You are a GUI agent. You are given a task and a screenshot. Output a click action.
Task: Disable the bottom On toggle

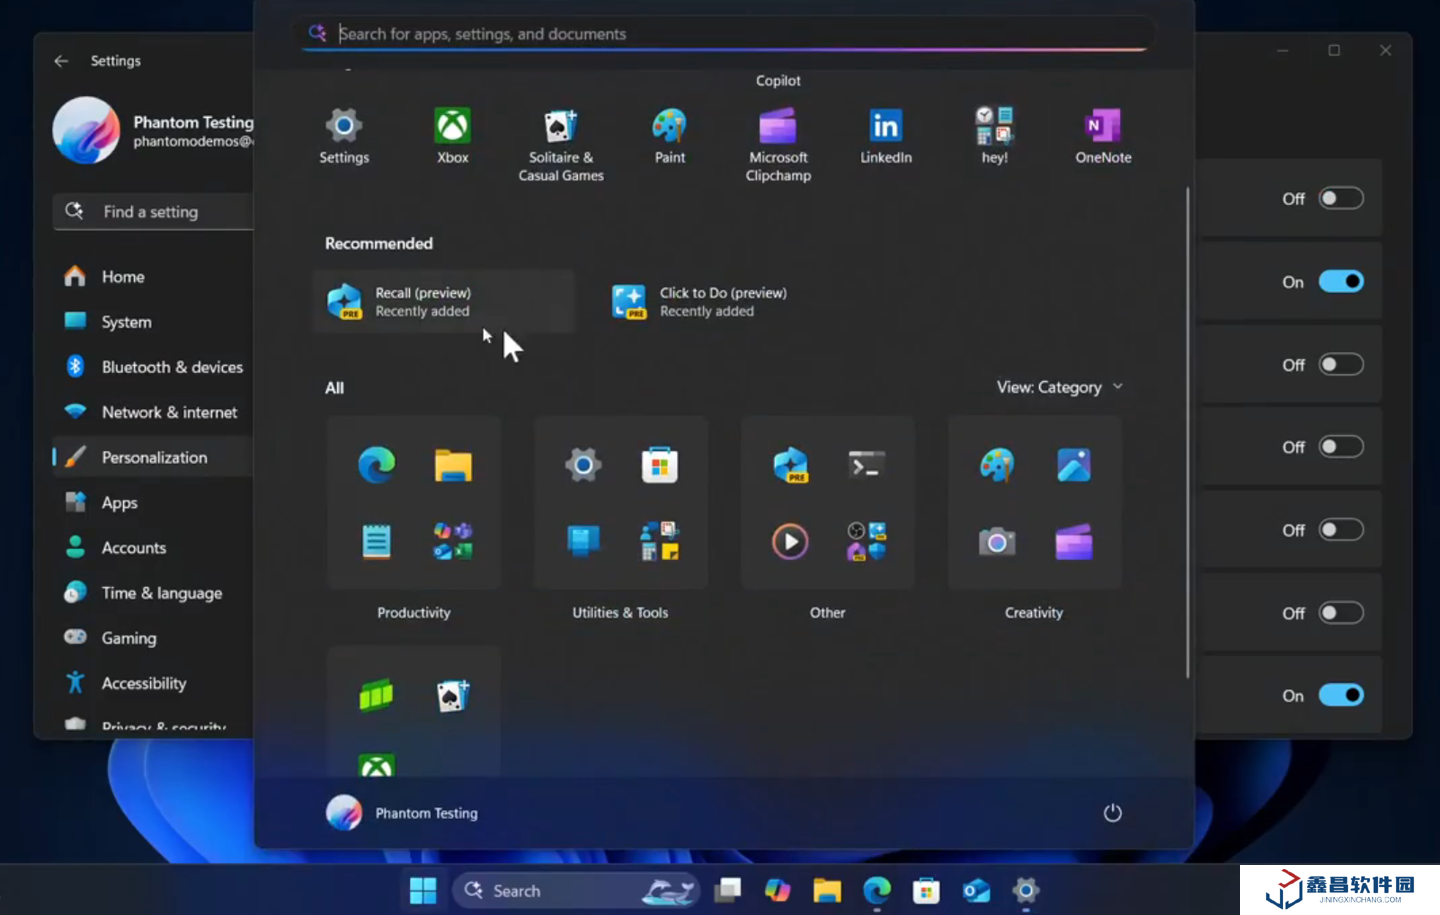click(x=1340, y=695)
